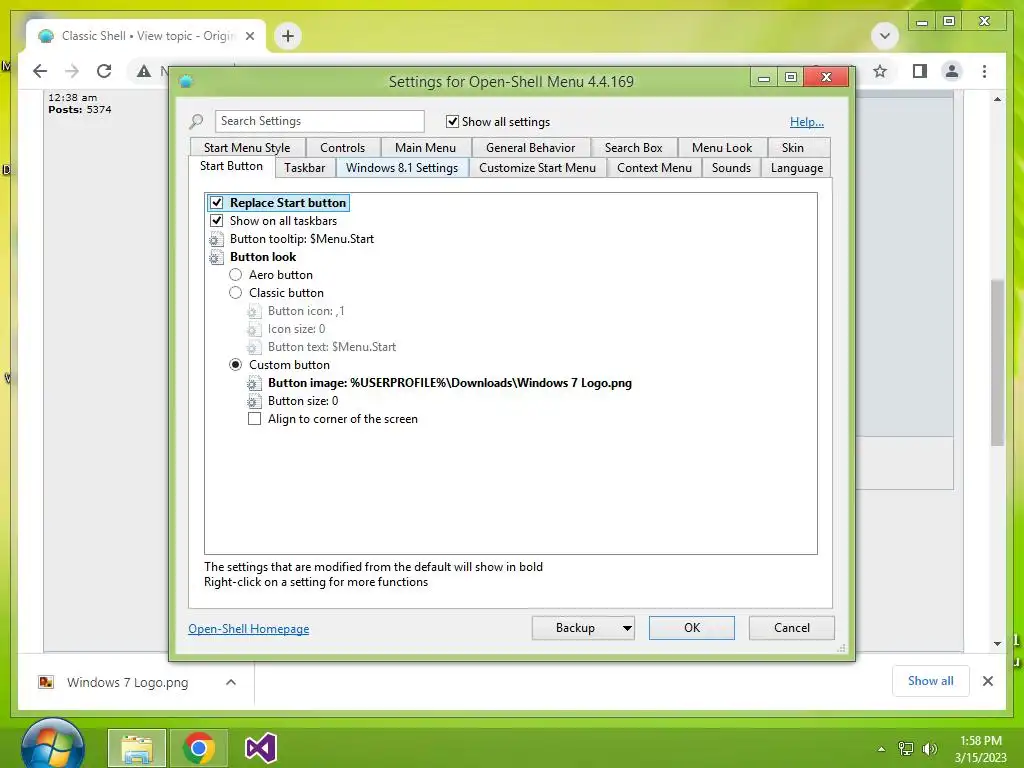Bookmark this page with the star

click(x=880, y=71)
